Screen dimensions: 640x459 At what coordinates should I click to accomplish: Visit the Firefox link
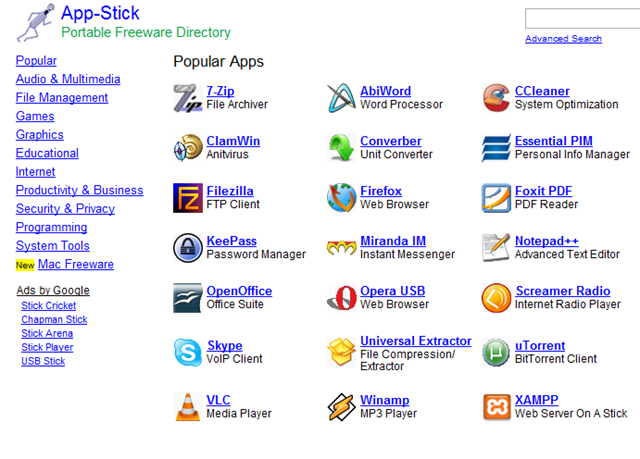click(380, 191)
